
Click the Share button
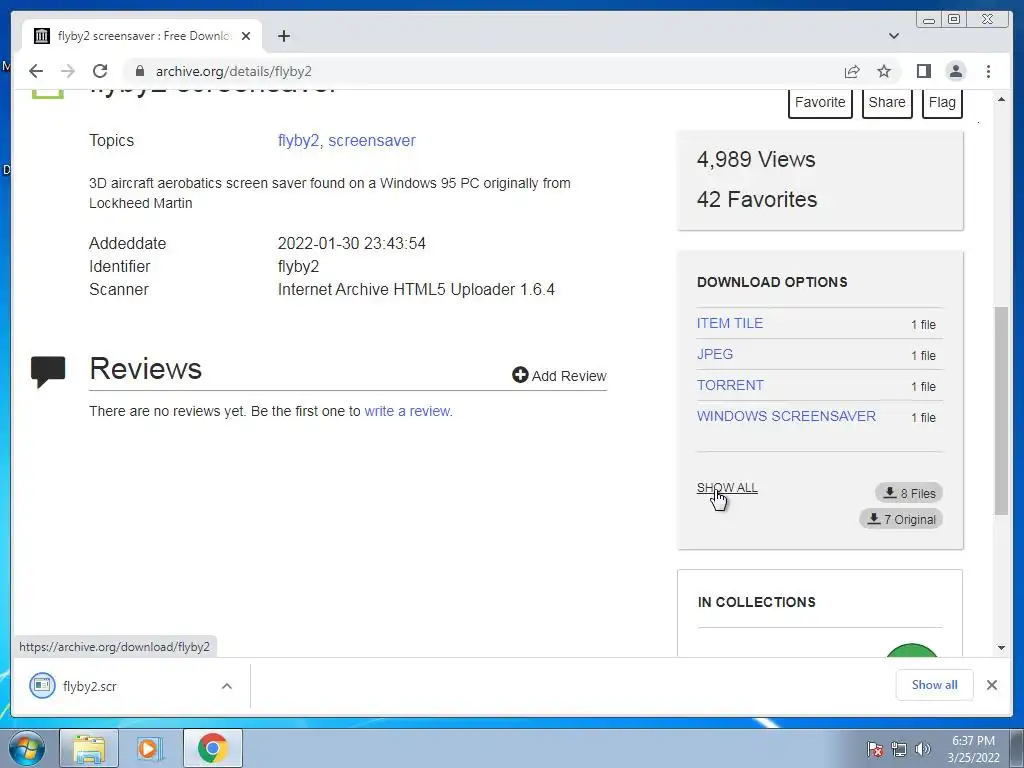[x=887, y=103]
